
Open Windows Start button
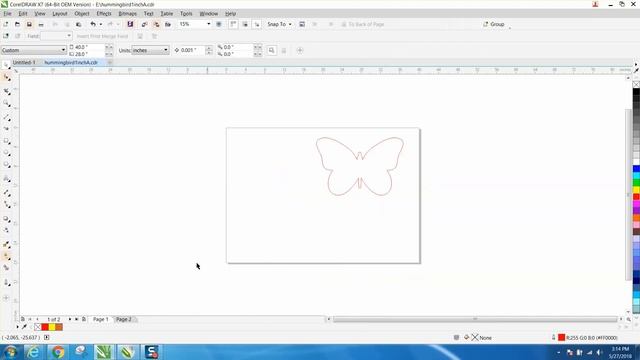click(x=10, y=352)
